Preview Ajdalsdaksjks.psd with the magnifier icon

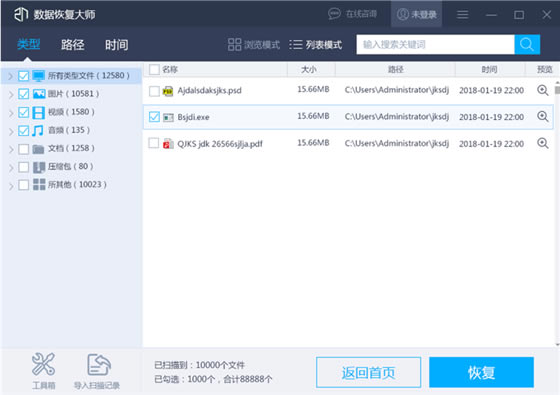coord(542,90)
